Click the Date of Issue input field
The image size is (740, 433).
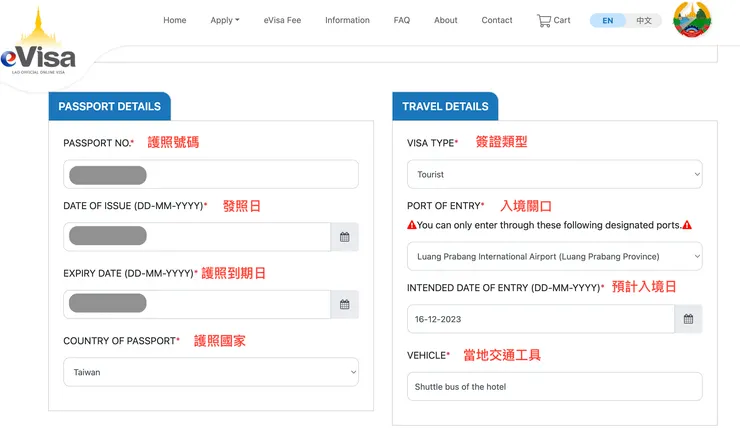[197, 237]
